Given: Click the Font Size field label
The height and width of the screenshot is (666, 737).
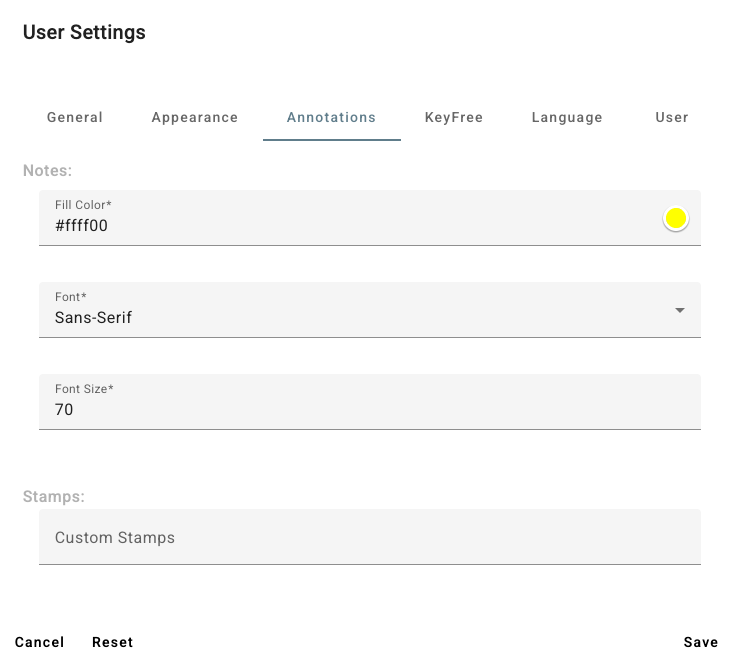Looking at the screenshot, I should 84,389.
